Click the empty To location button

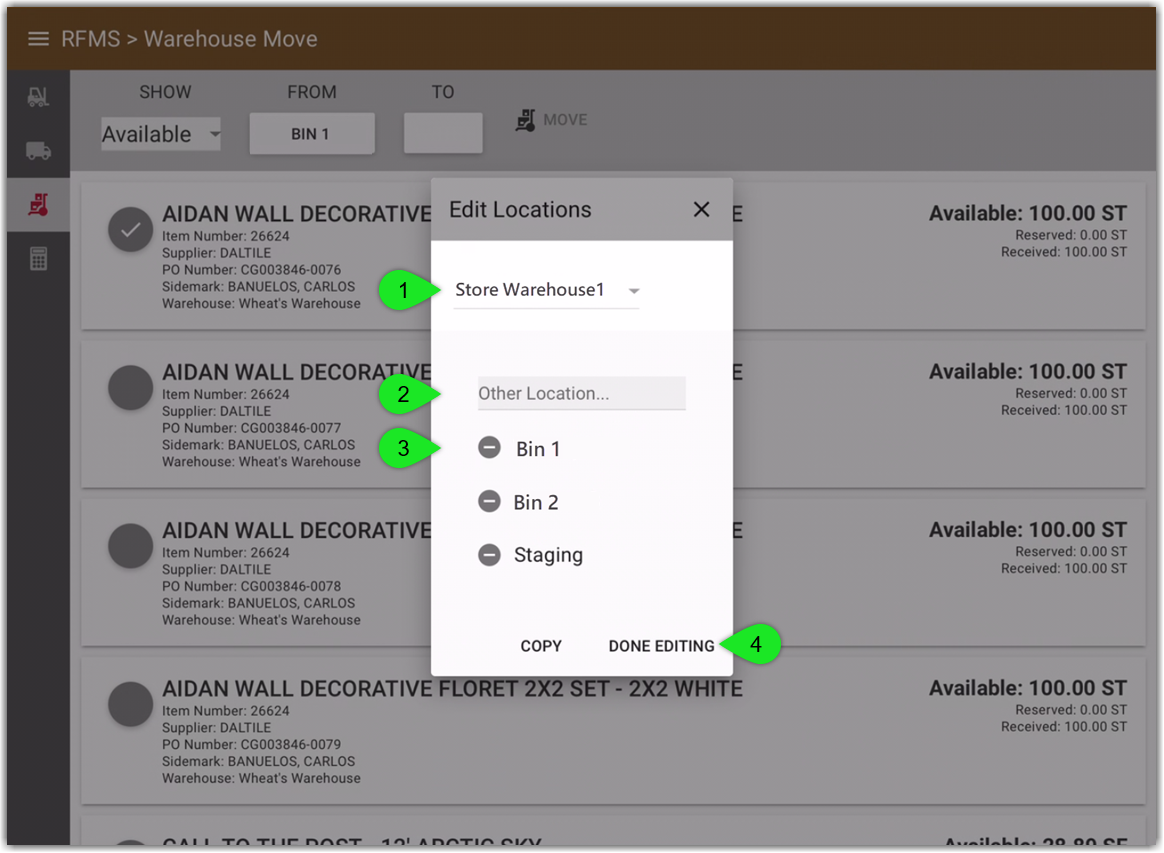click(443, 133)
